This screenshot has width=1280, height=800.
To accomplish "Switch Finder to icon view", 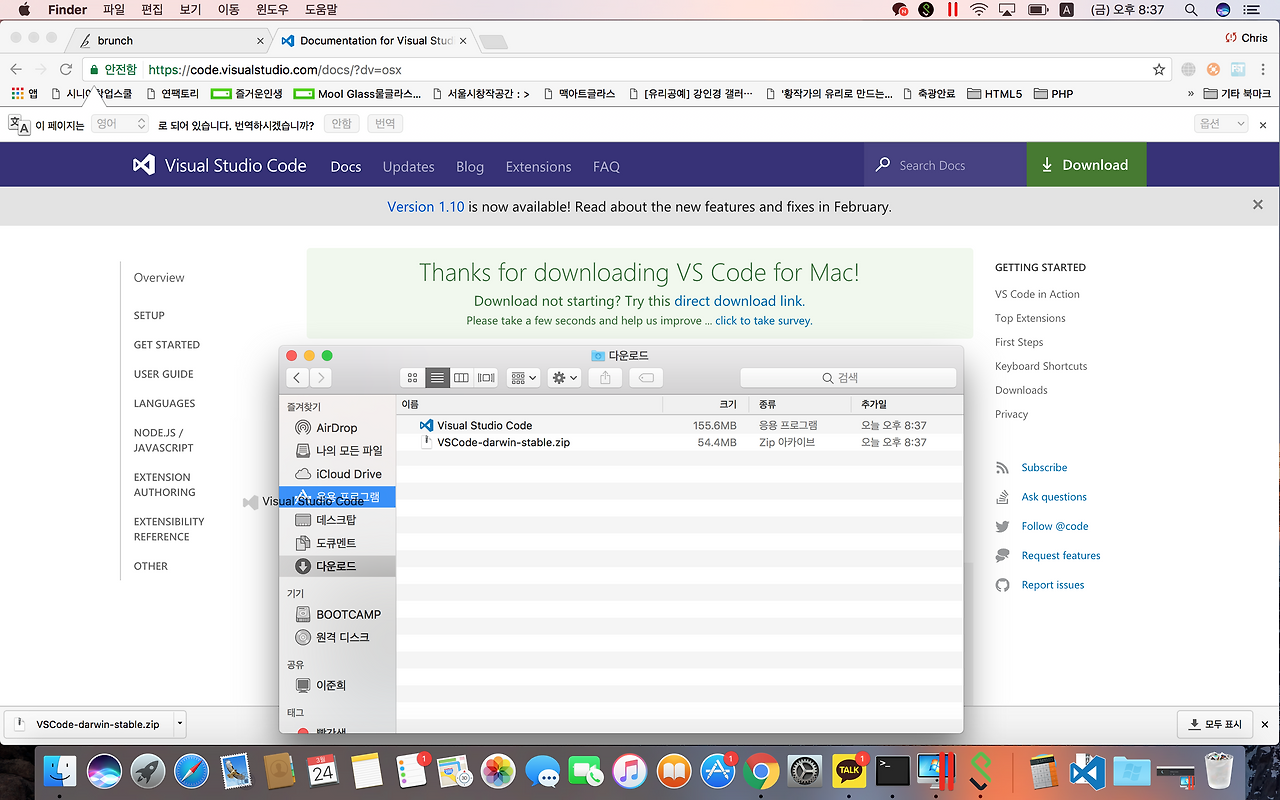I will pyautogui.click(x=412, y=378).
